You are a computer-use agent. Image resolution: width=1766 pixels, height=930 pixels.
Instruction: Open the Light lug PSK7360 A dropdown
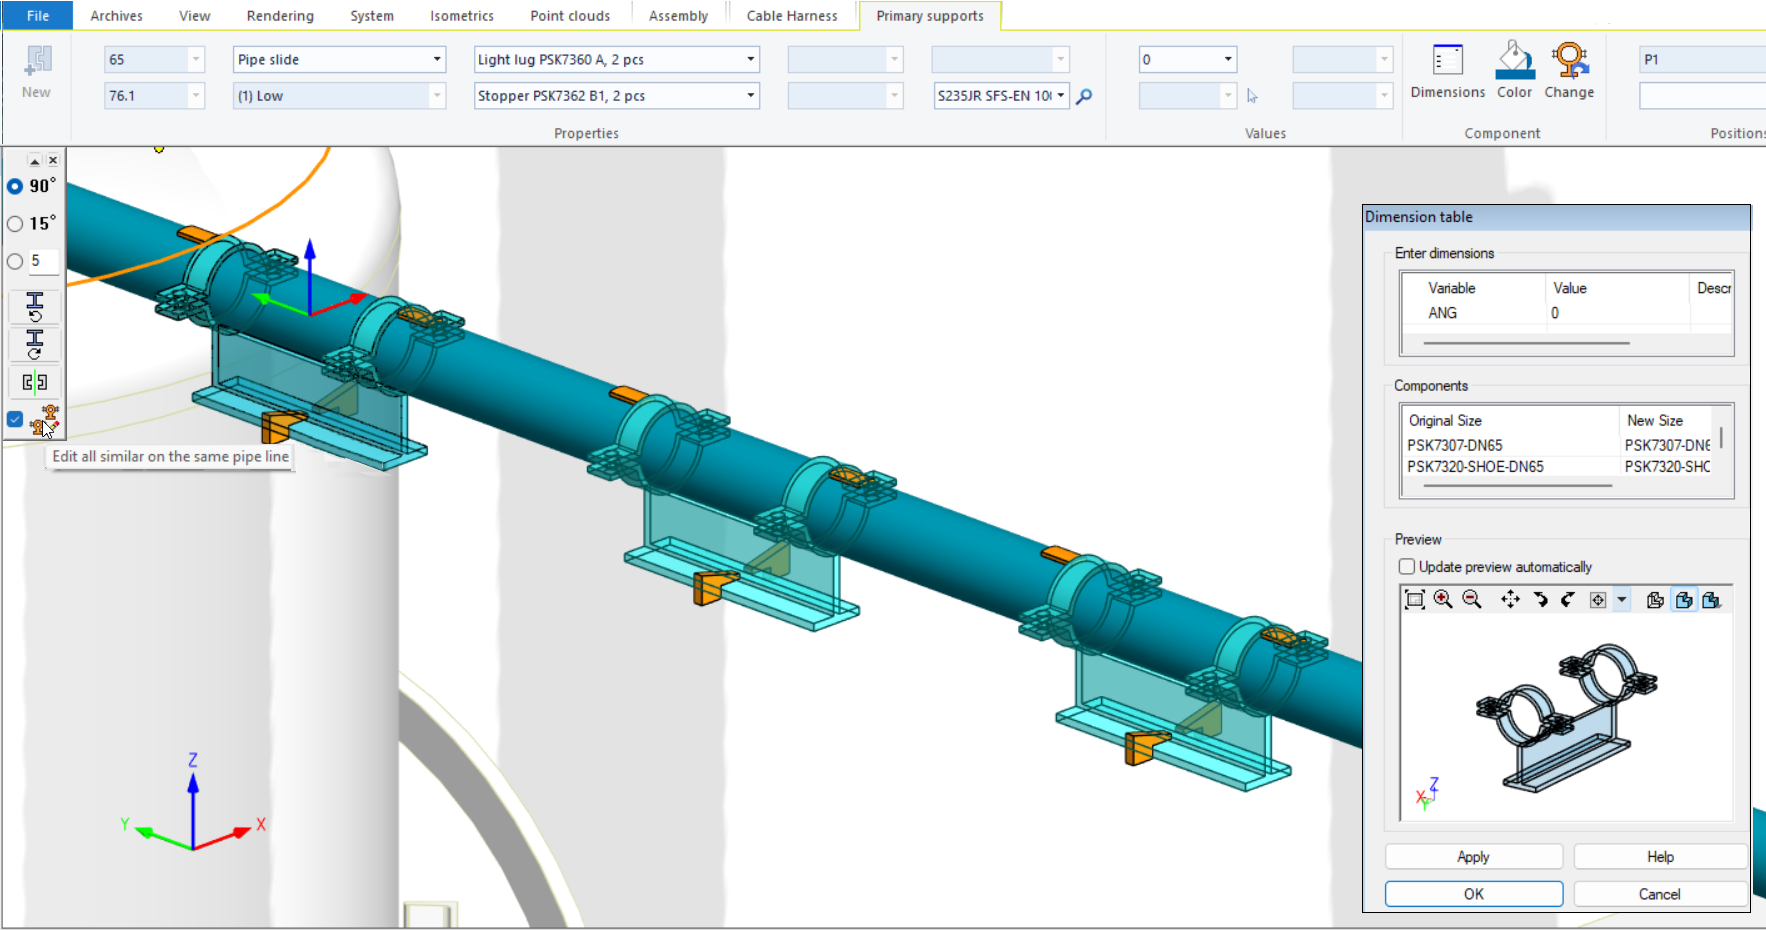(x=750, y=60)
